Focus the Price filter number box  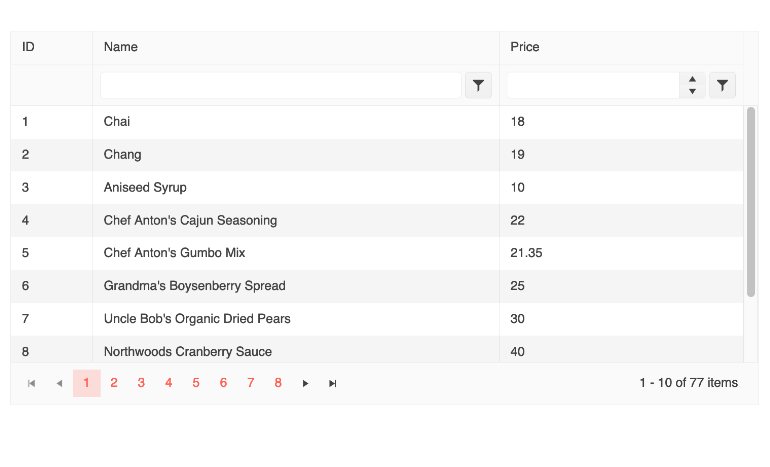pos(593,85)
